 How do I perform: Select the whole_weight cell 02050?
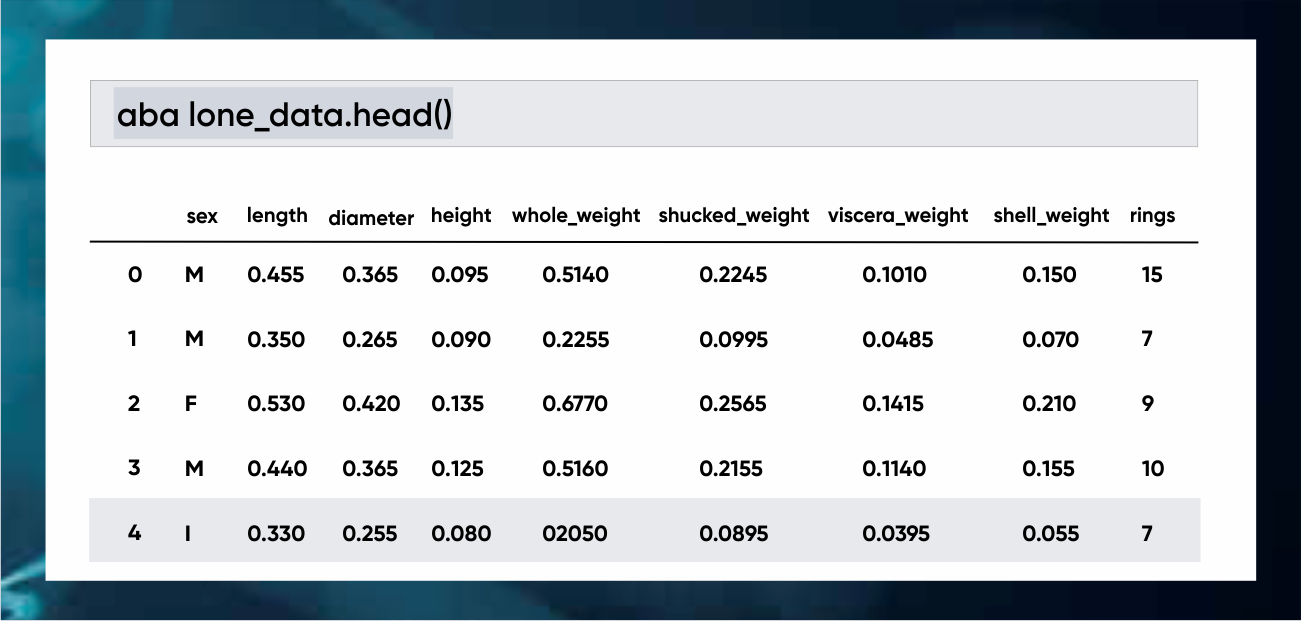(x=575, y=533)
